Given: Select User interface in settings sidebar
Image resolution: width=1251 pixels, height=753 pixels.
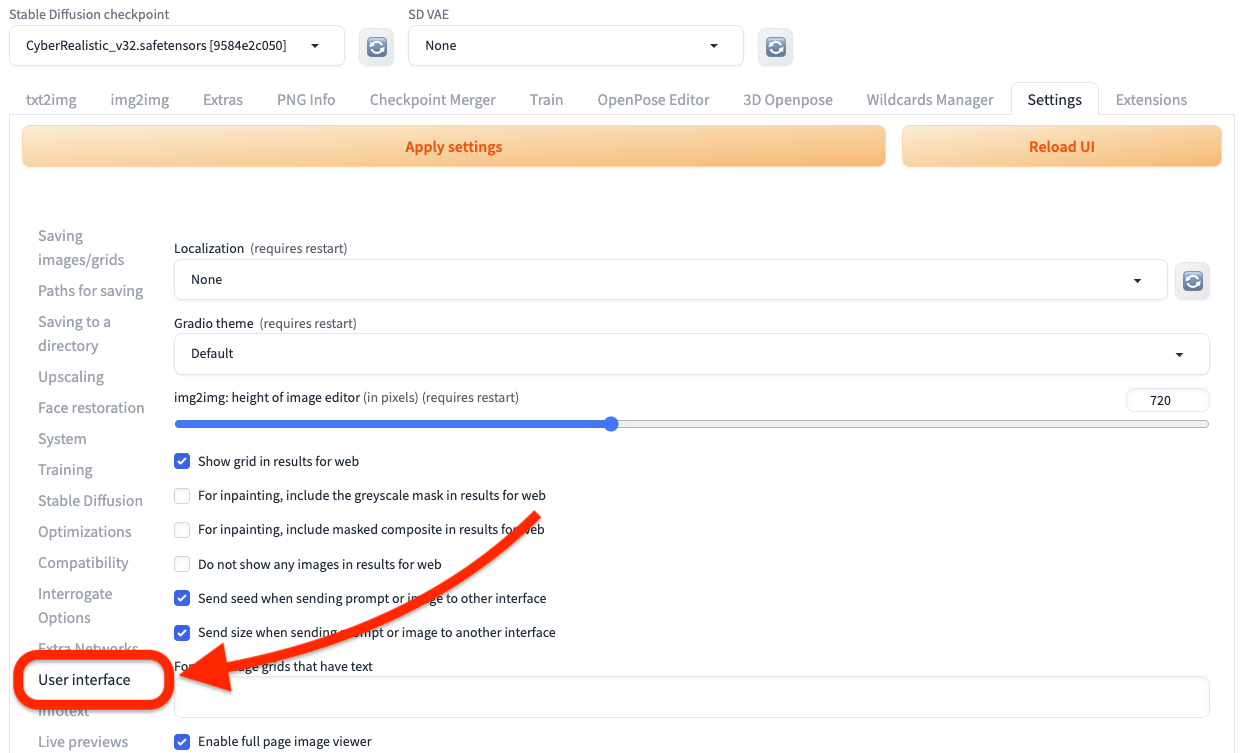Looking at the screenshot, I should [x=84, y=680].
